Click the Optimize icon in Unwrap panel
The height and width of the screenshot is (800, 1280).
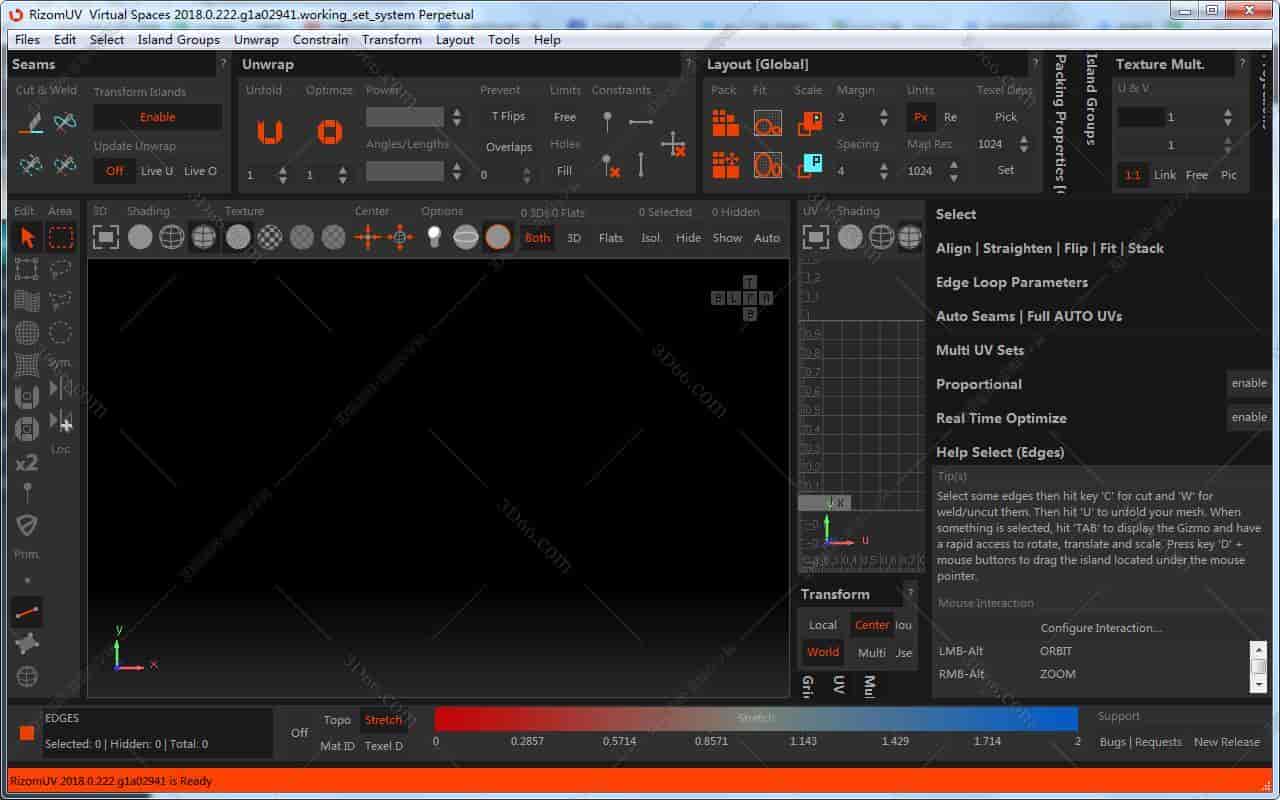[x=329, y=132]
